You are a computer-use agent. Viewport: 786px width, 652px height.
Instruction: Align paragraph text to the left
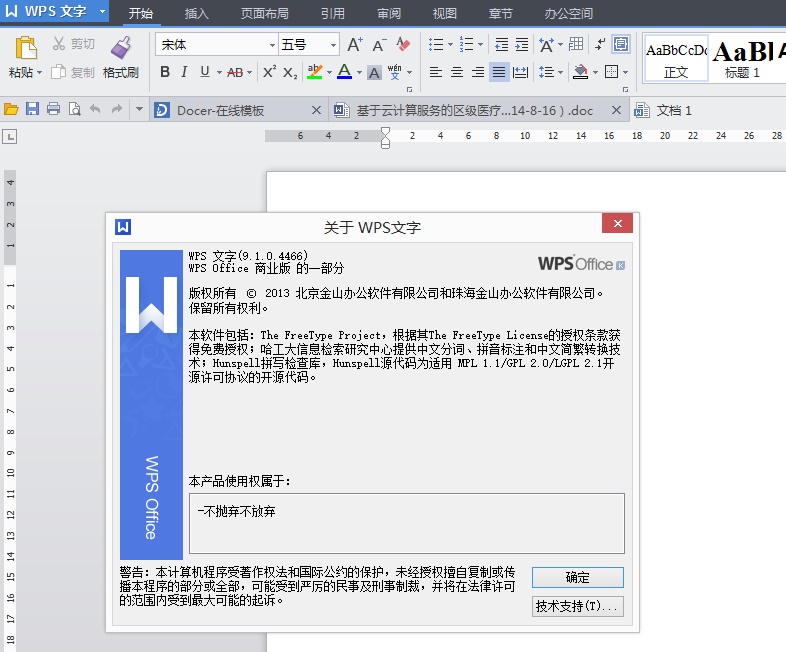(x=436, y=73)
